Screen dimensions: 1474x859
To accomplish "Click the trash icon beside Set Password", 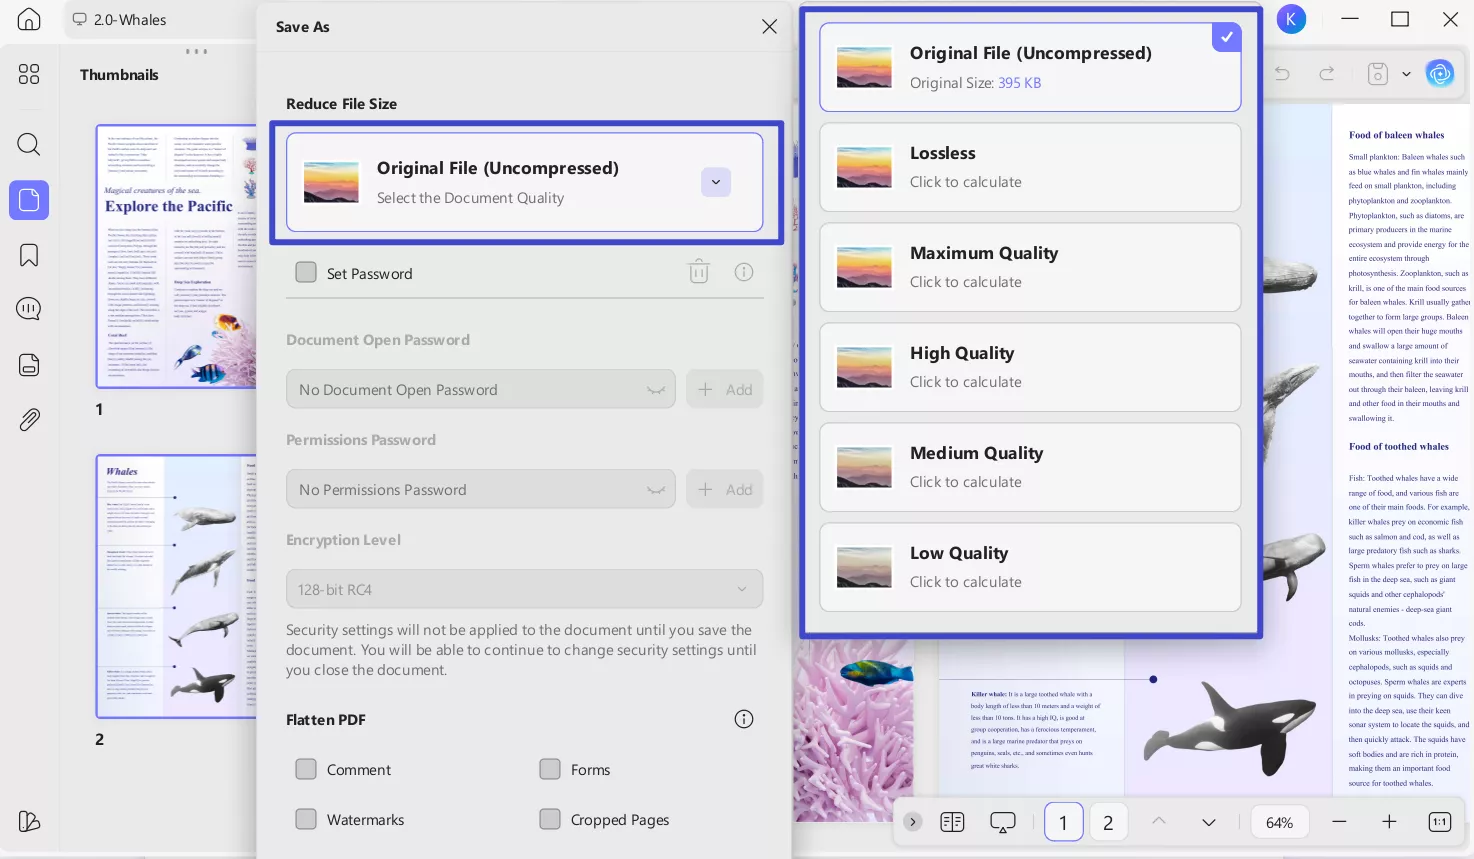I will point(699,272).
